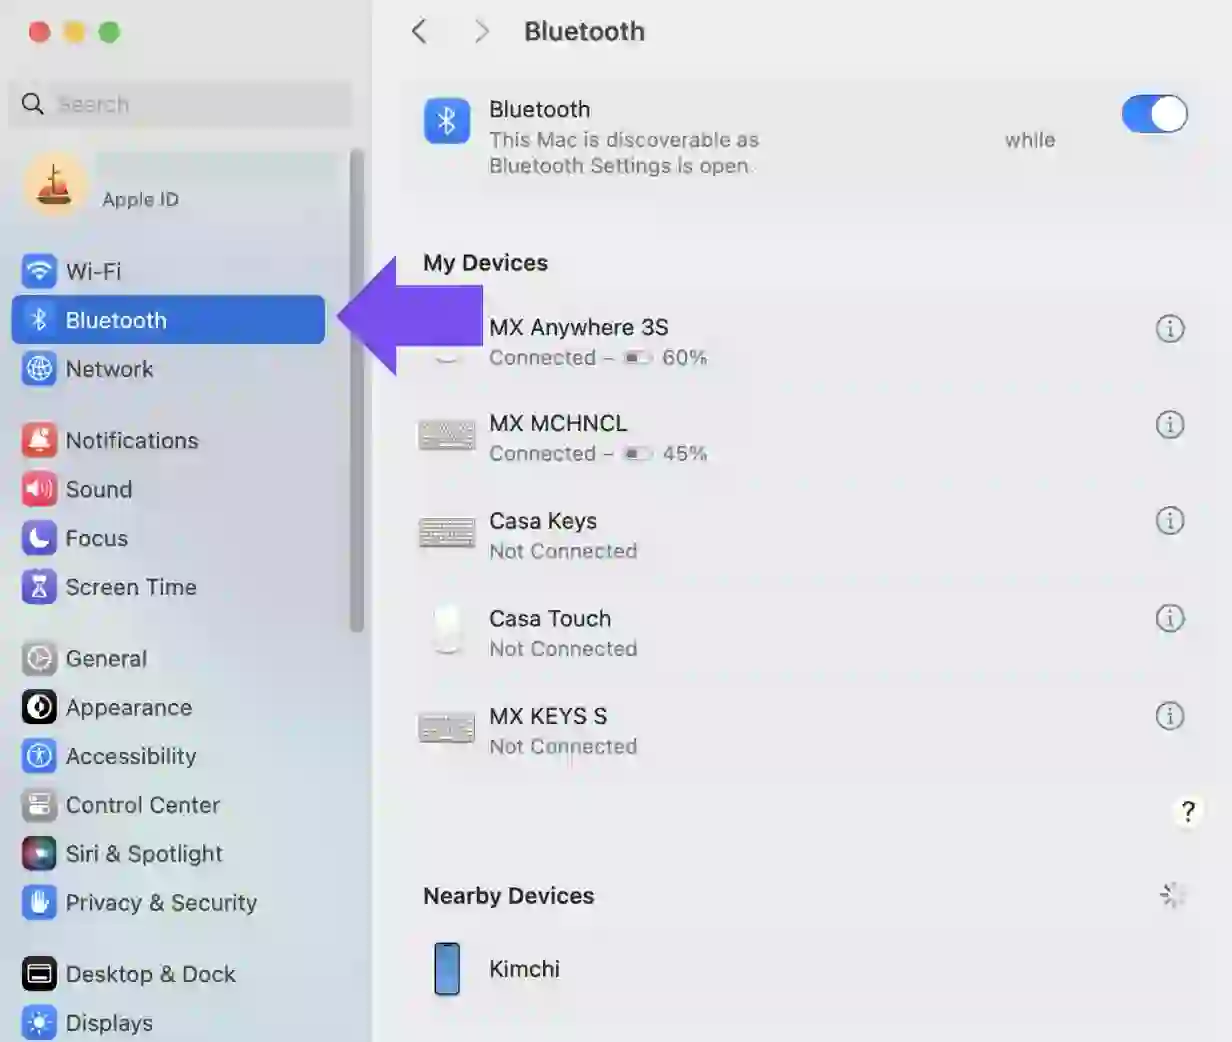Open the Apple ID account avatar
The width and height of the screenshot is (1232, 1042).
pos(54,184)
